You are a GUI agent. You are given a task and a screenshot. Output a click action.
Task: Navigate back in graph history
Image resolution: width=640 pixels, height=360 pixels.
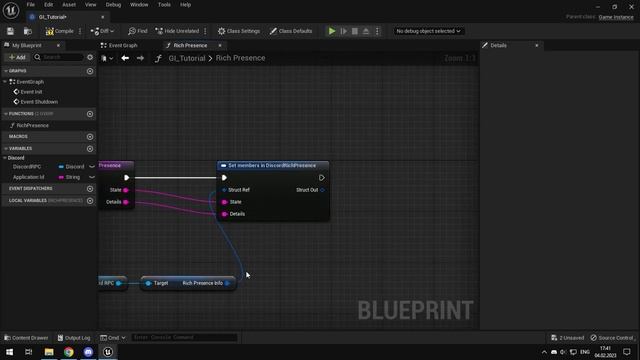[125, 58]
